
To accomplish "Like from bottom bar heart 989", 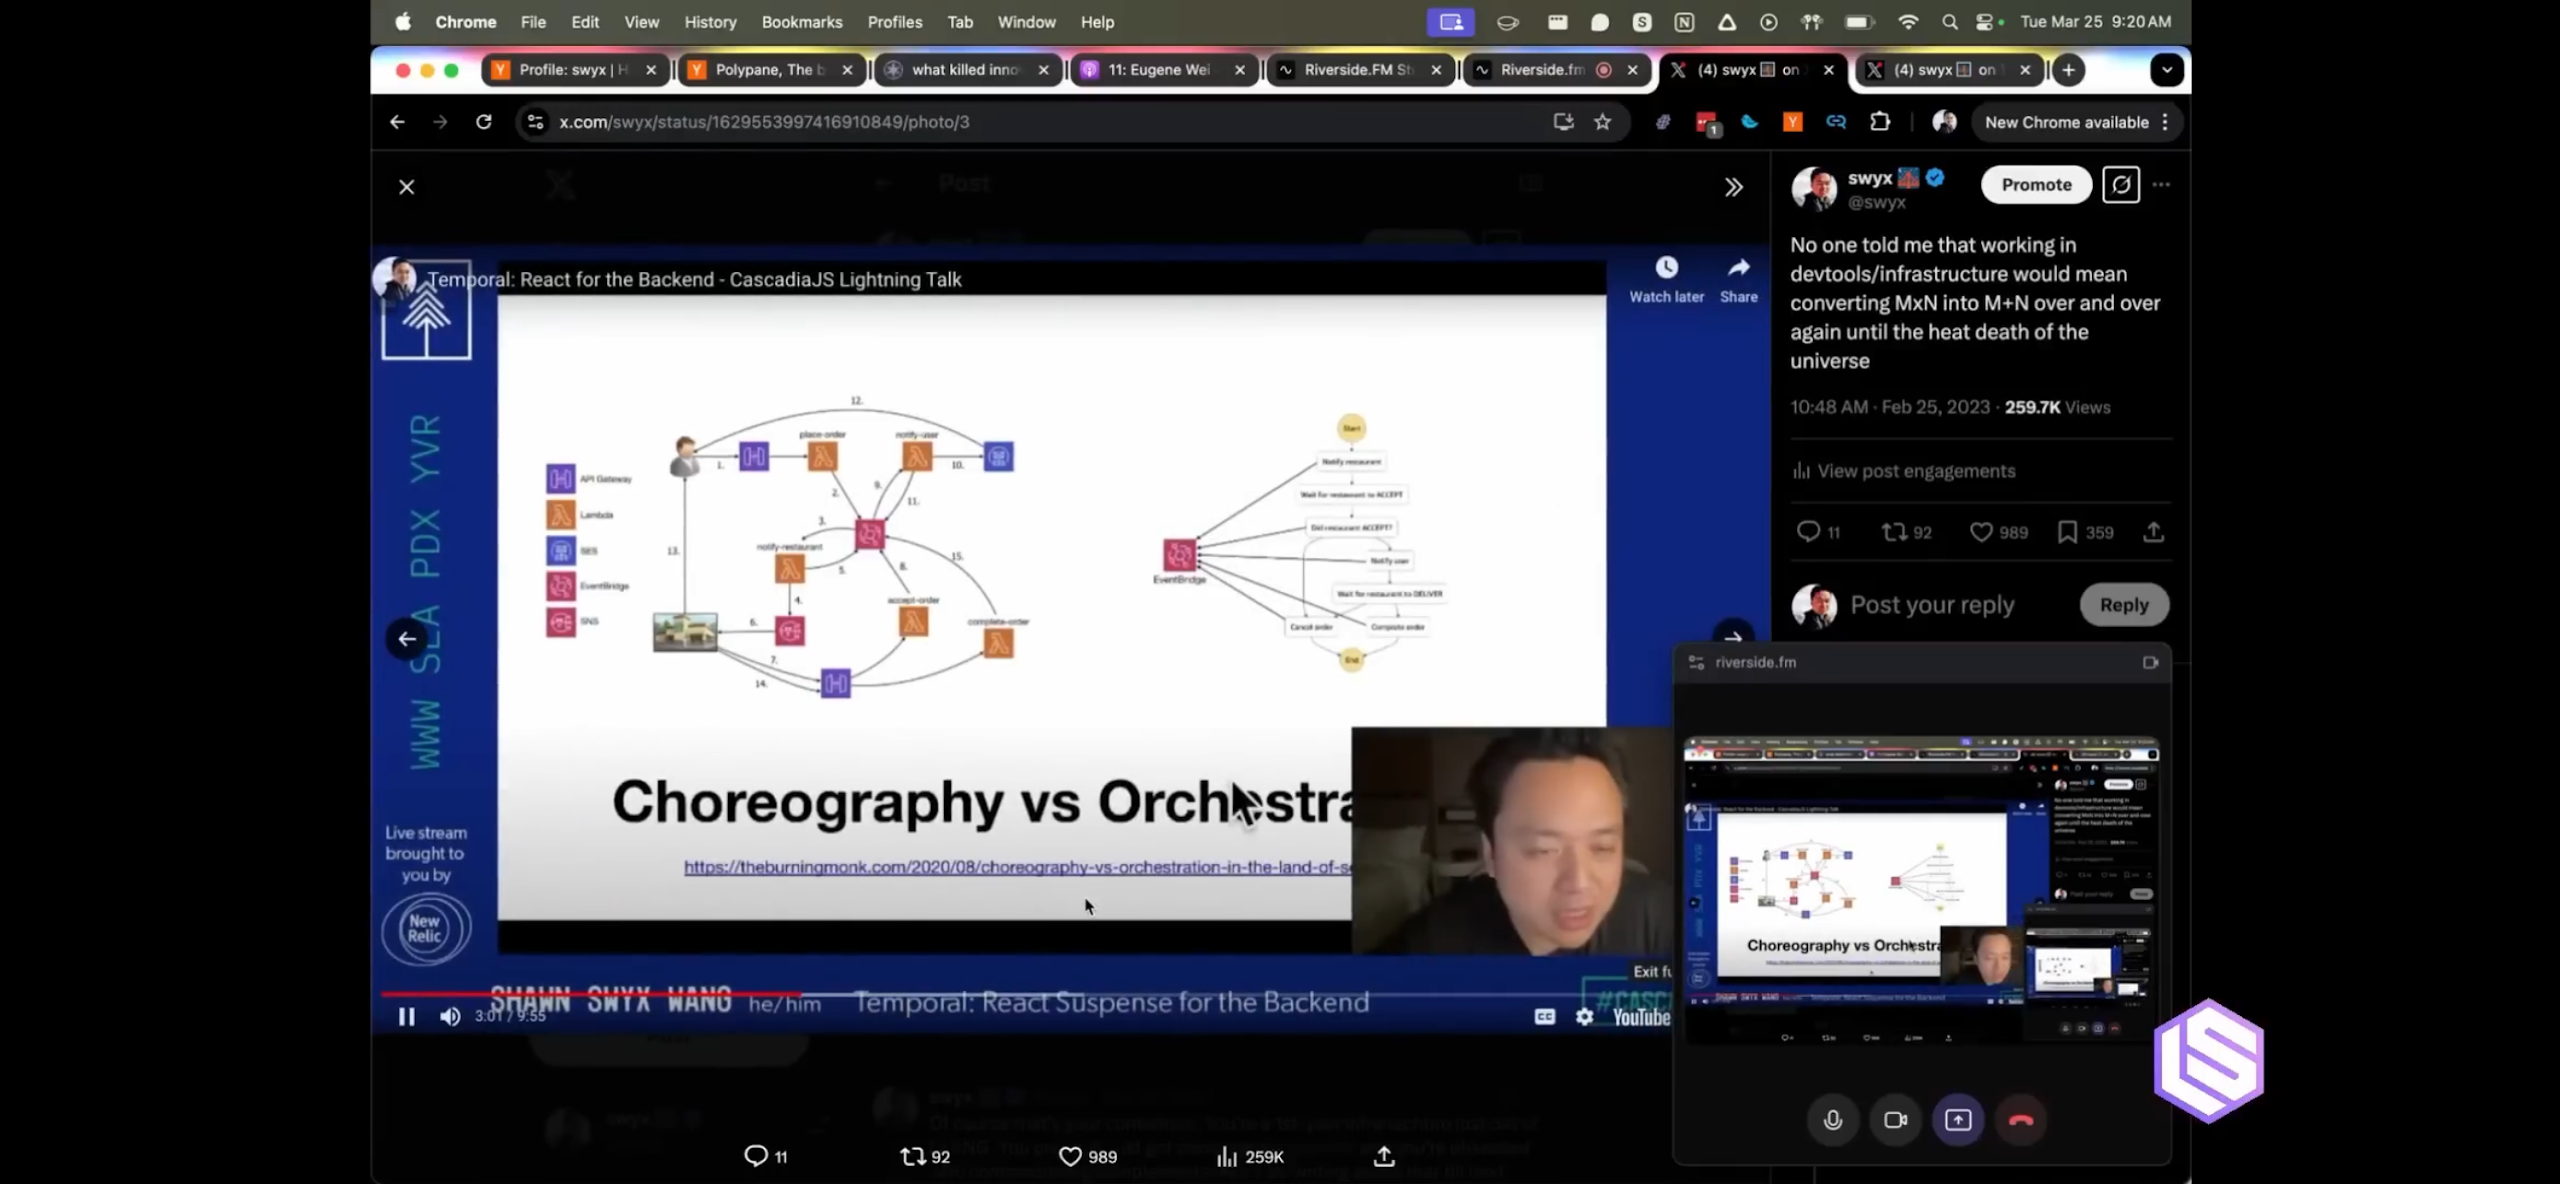I will point(1087,1156).
